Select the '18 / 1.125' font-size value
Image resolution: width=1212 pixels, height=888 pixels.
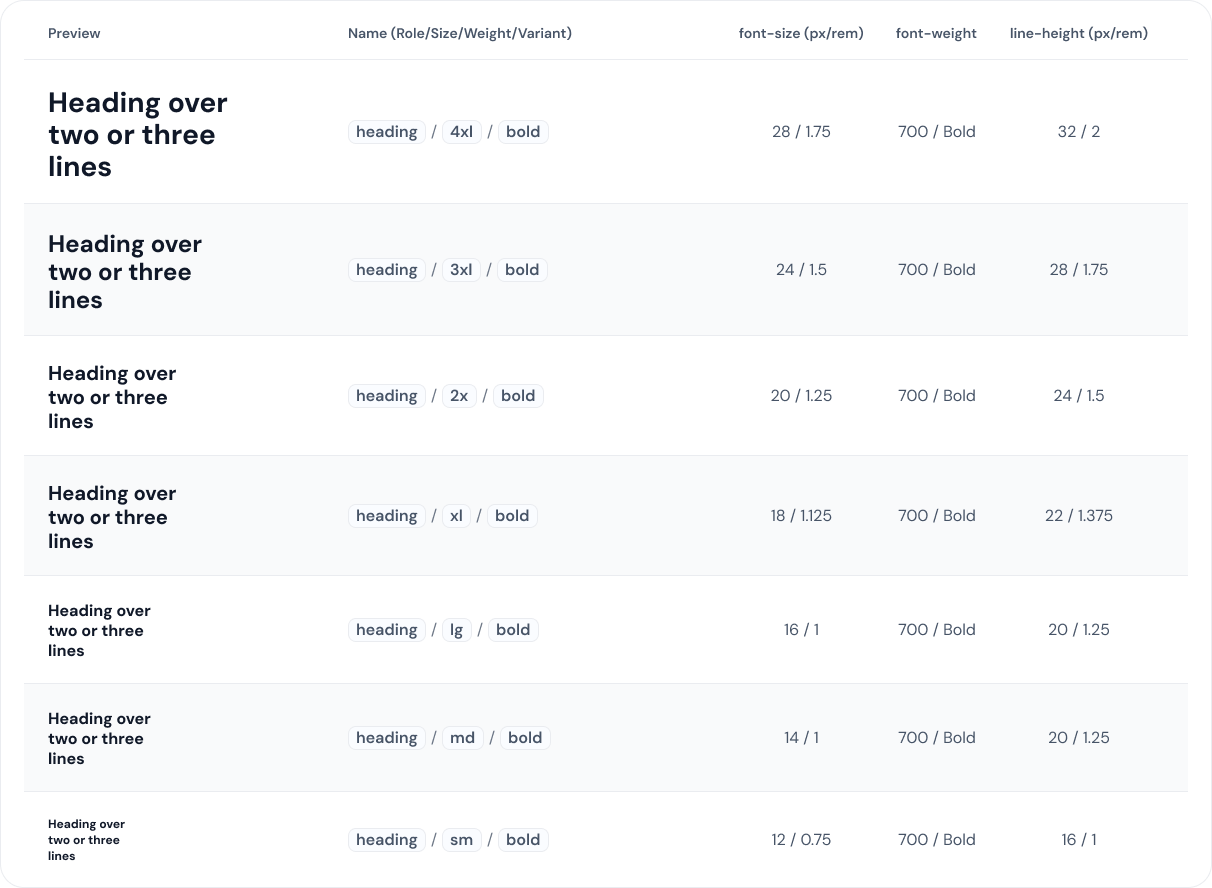coord(801,515)
